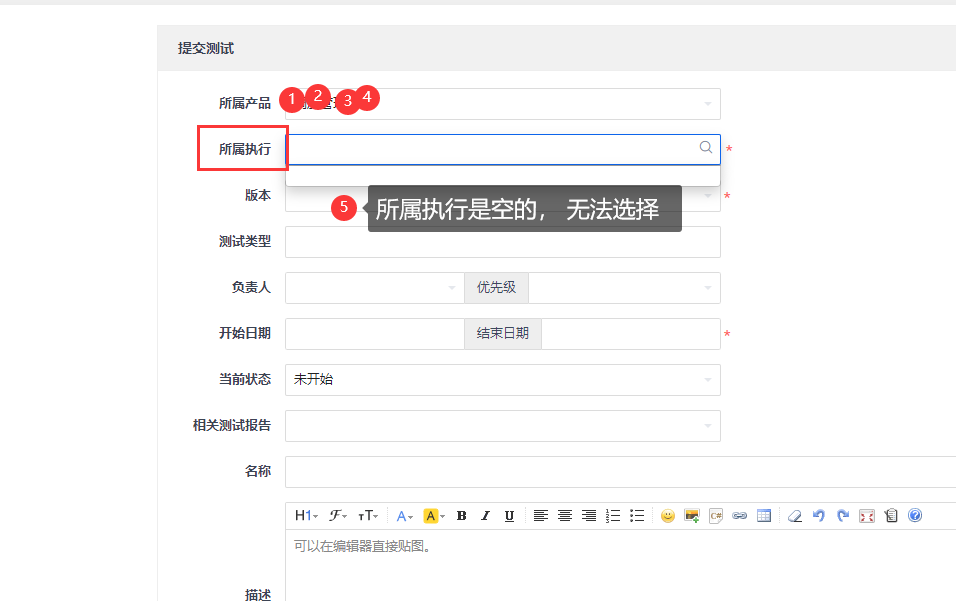Toggle fullscreen editor mode
Image resolution: width=956 pixels, height=601 pixels.
pyautogui.click(x=866, y=516)
